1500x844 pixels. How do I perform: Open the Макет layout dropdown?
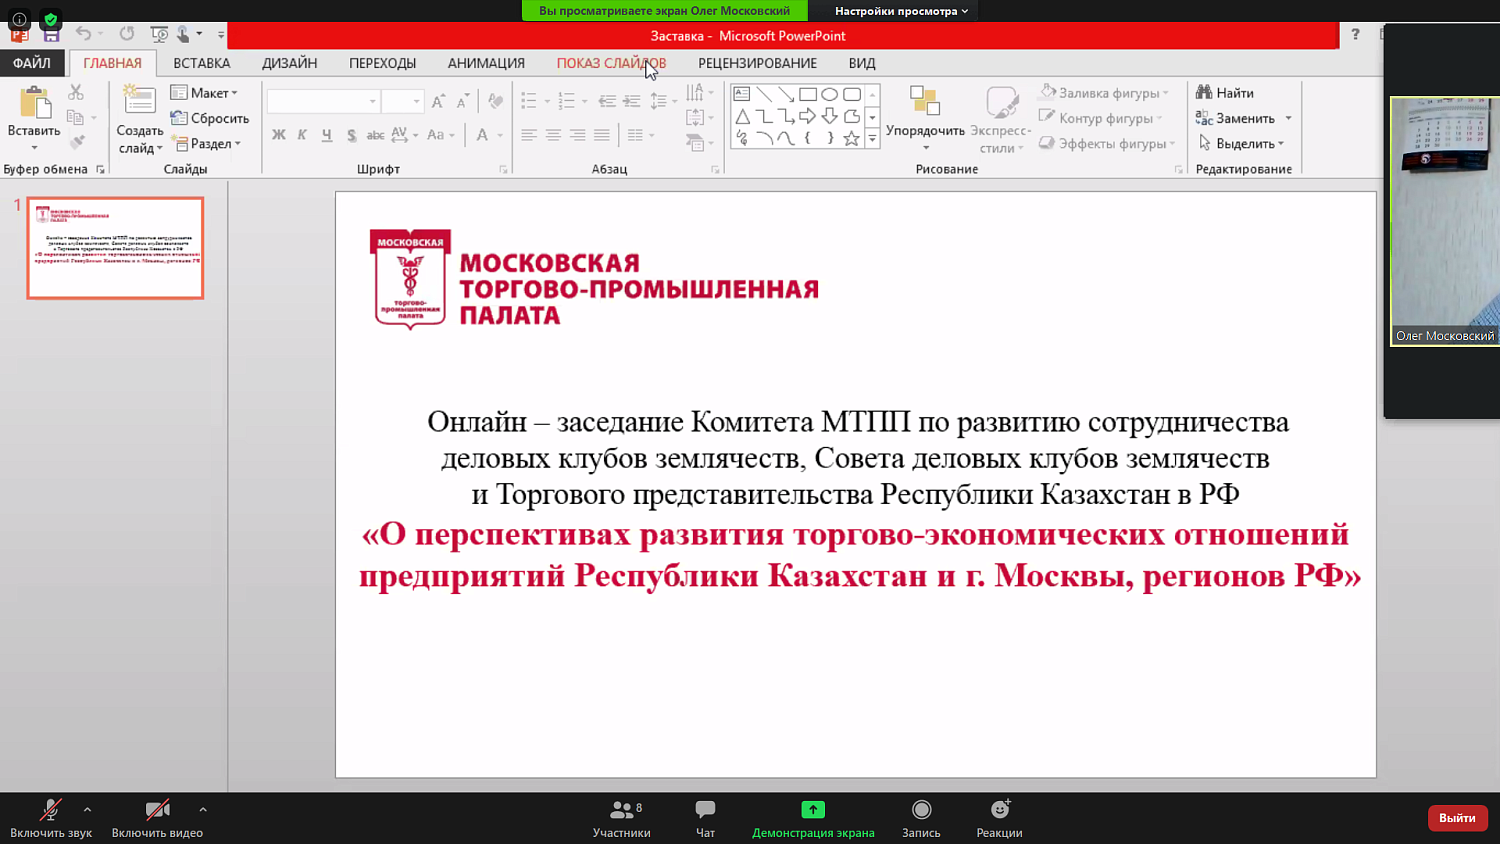[209, 92]
